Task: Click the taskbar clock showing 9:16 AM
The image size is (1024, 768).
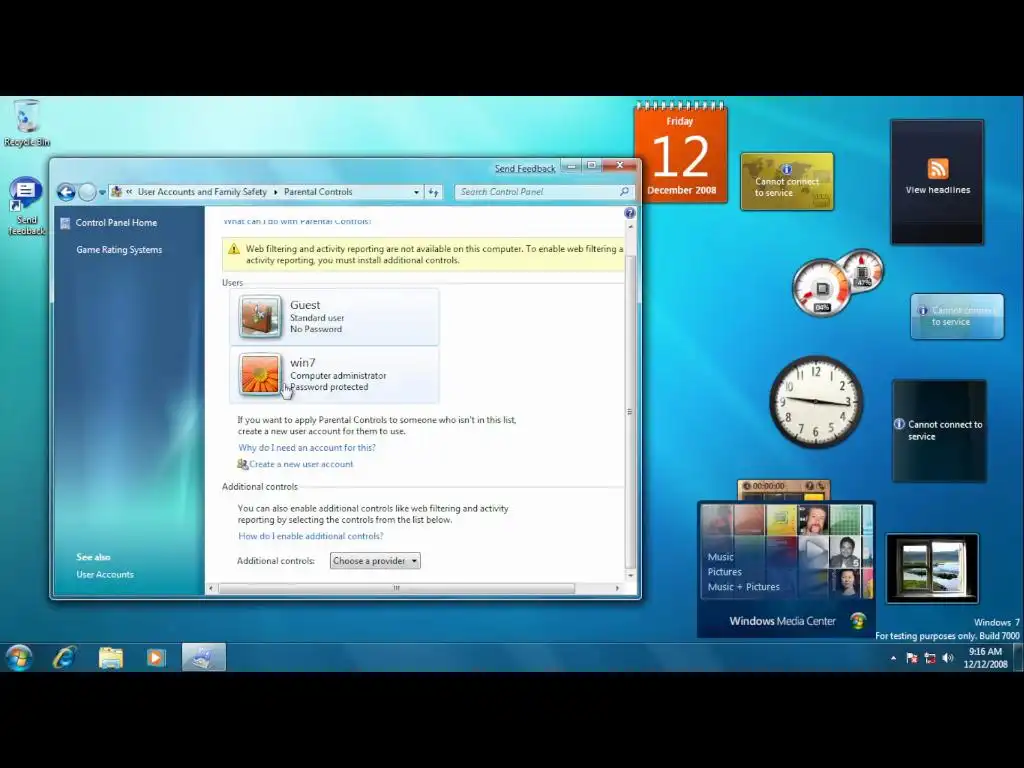Action: point(985,658)
